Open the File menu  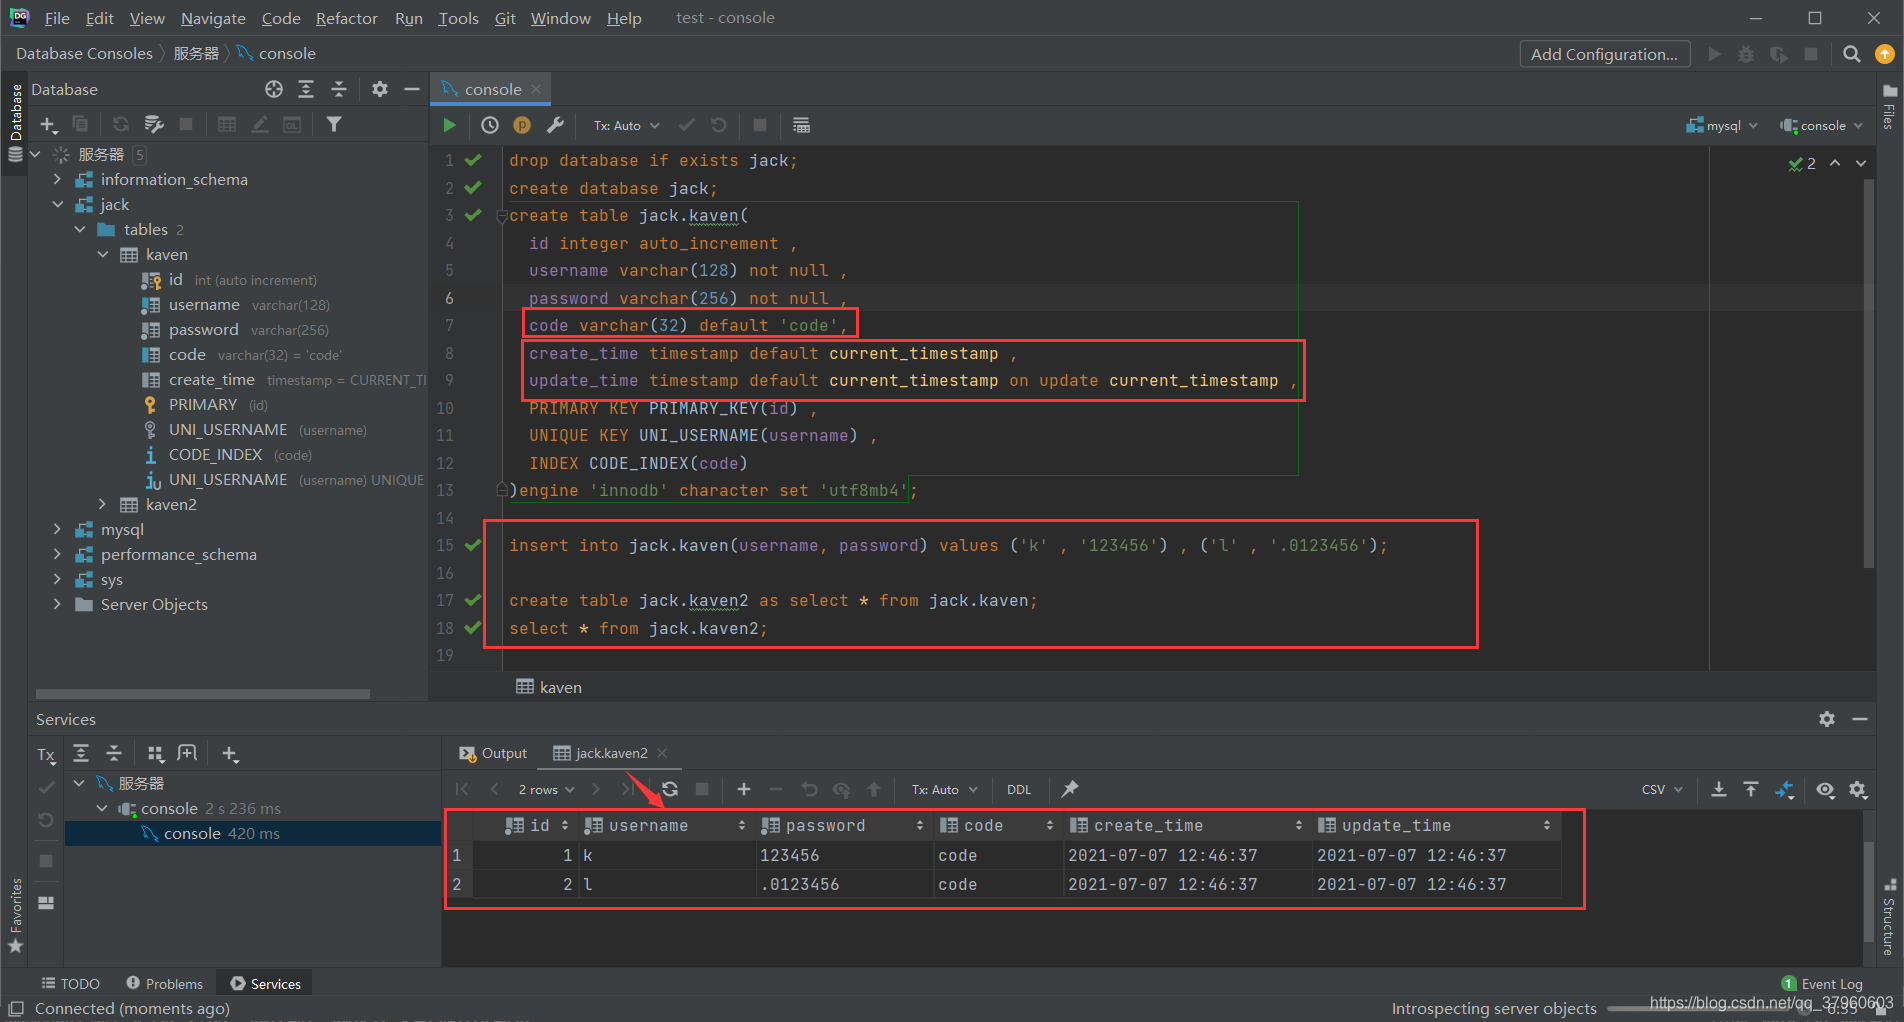57,18
